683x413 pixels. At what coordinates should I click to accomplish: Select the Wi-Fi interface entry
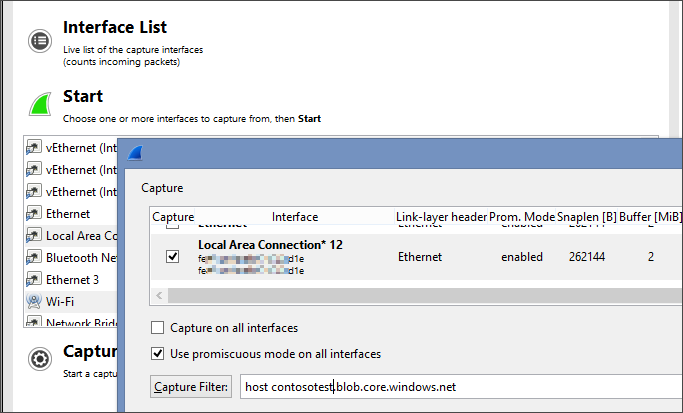[60, 301]
